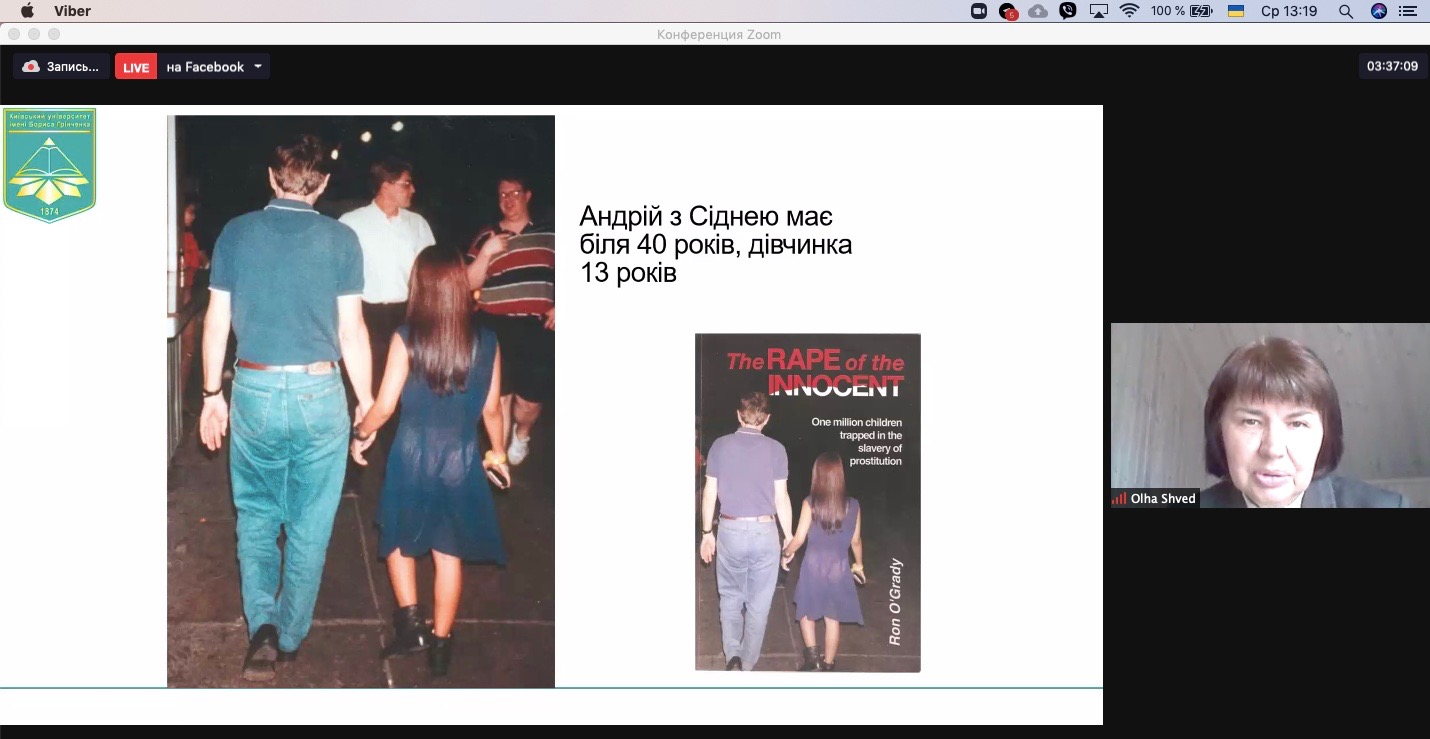Open the Wi-Fi status menu

point(1130,11)
